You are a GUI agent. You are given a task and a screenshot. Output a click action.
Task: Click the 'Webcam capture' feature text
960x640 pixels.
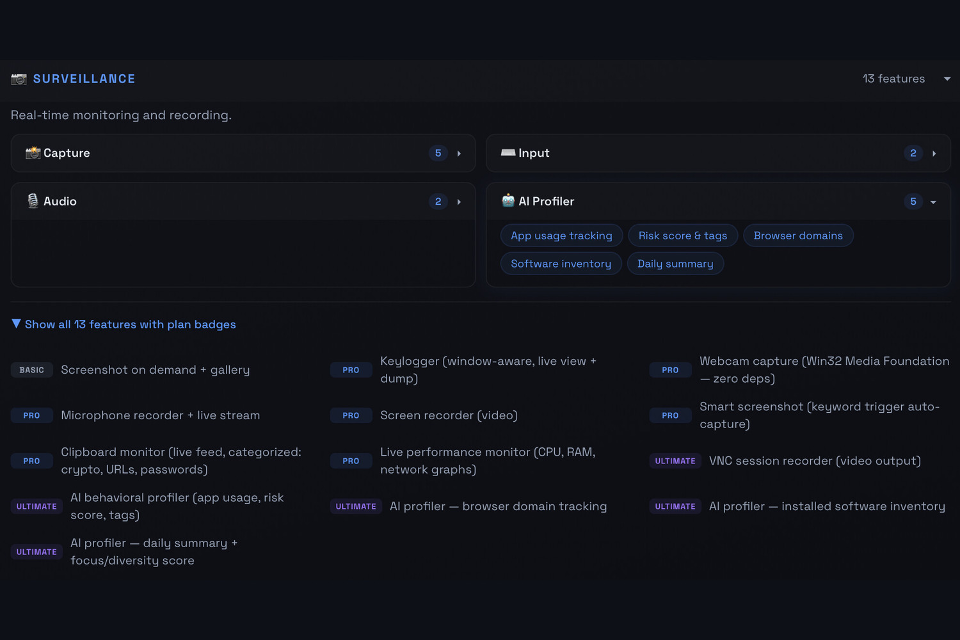[x=824, y=370]
